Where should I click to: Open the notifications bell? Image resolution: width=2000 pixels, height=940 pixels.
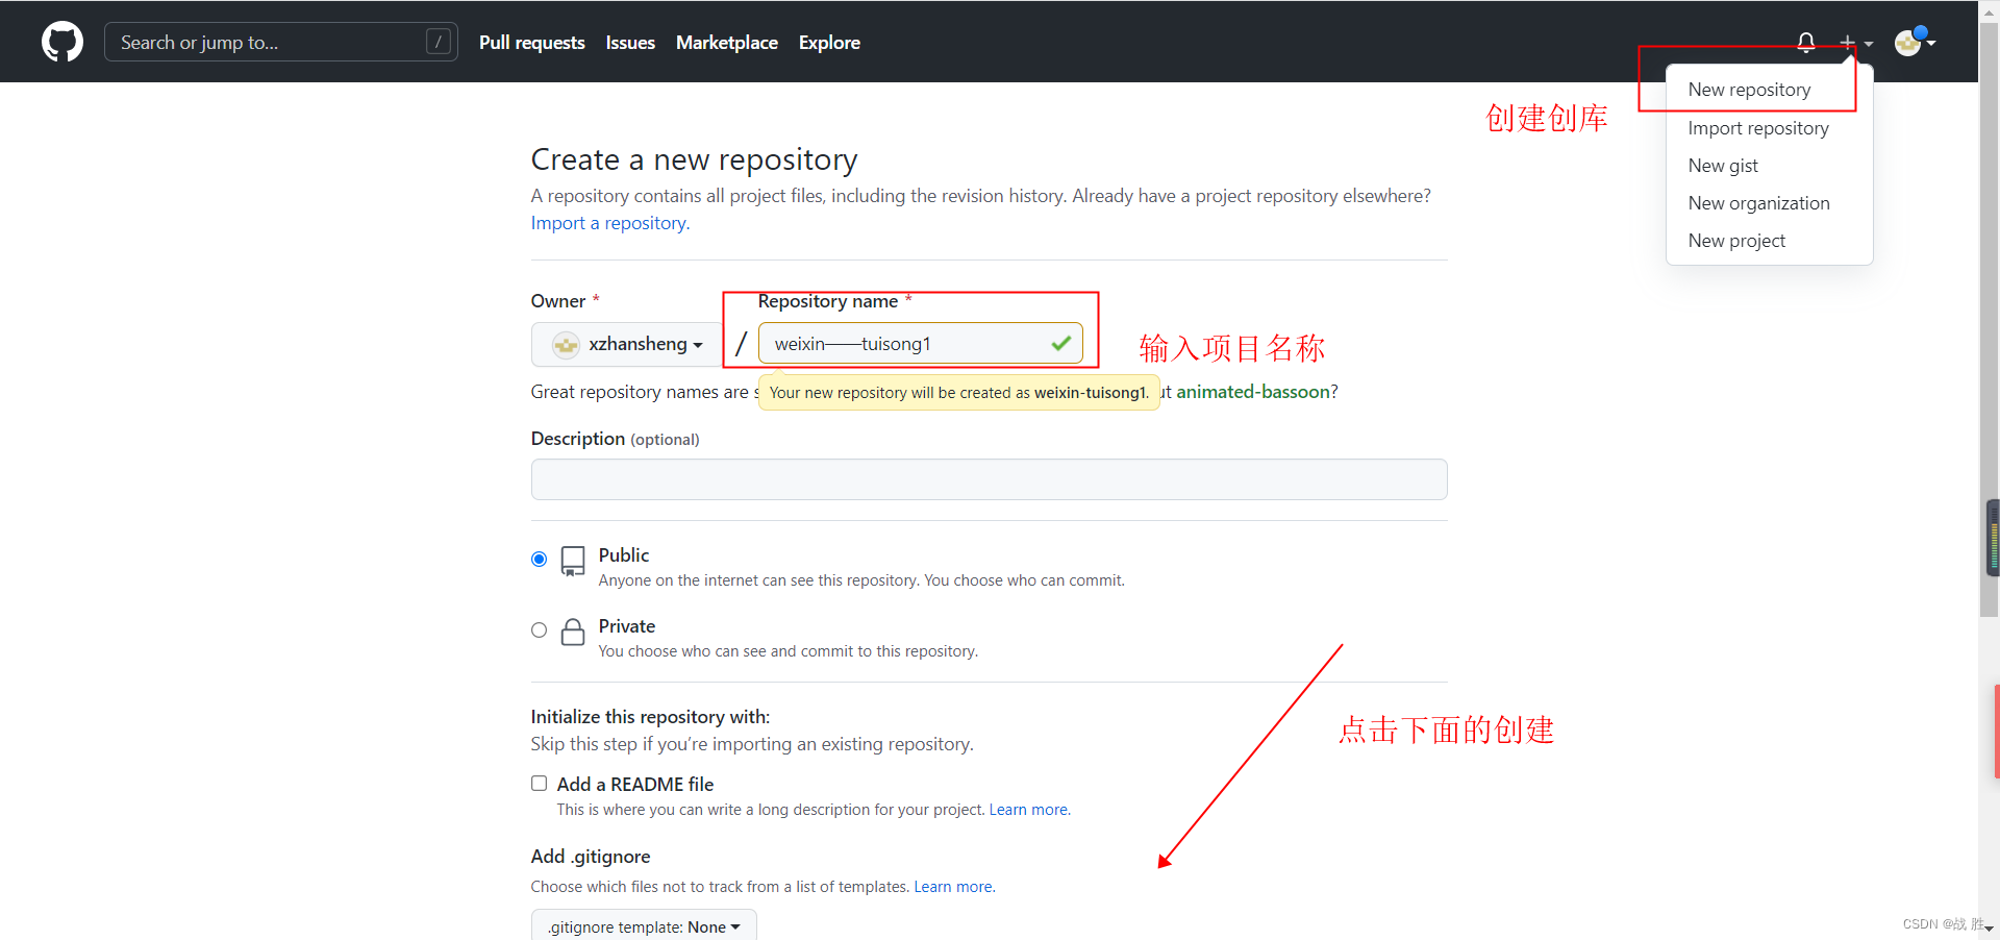click(1806, 42)
